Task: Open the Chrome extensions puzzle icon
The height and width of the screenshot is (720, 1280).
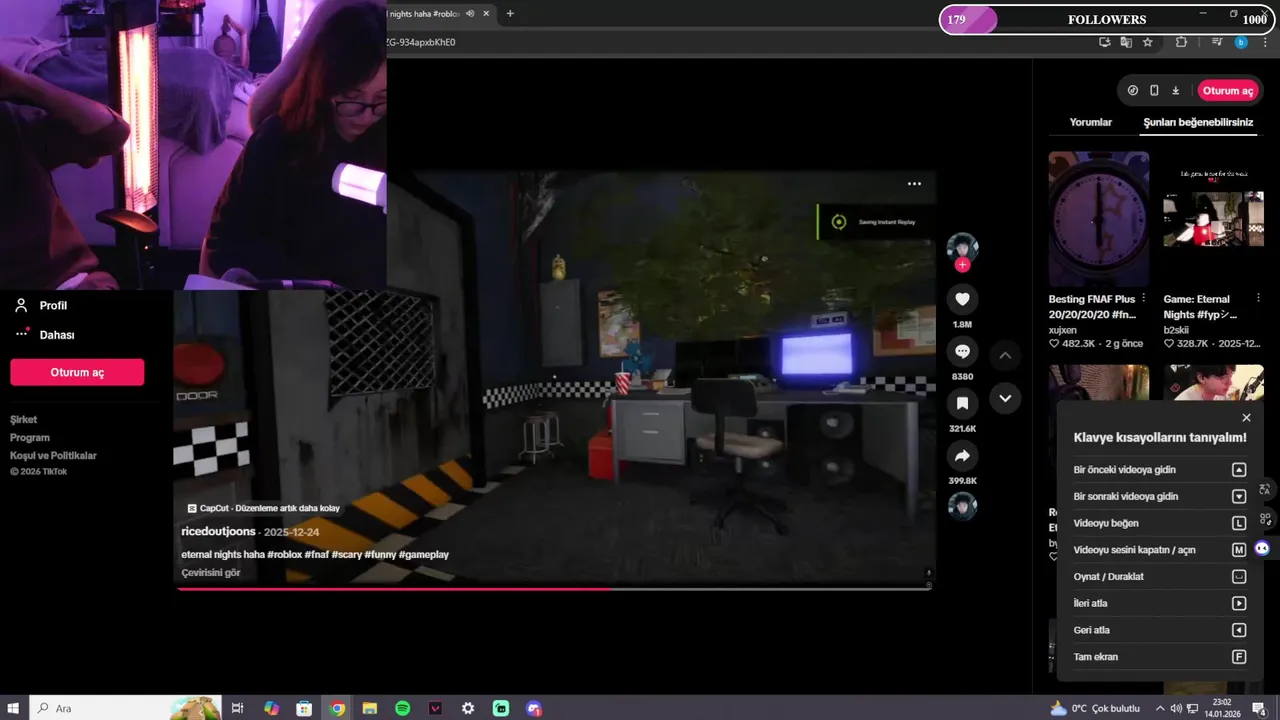Action: click(1181, 42)
